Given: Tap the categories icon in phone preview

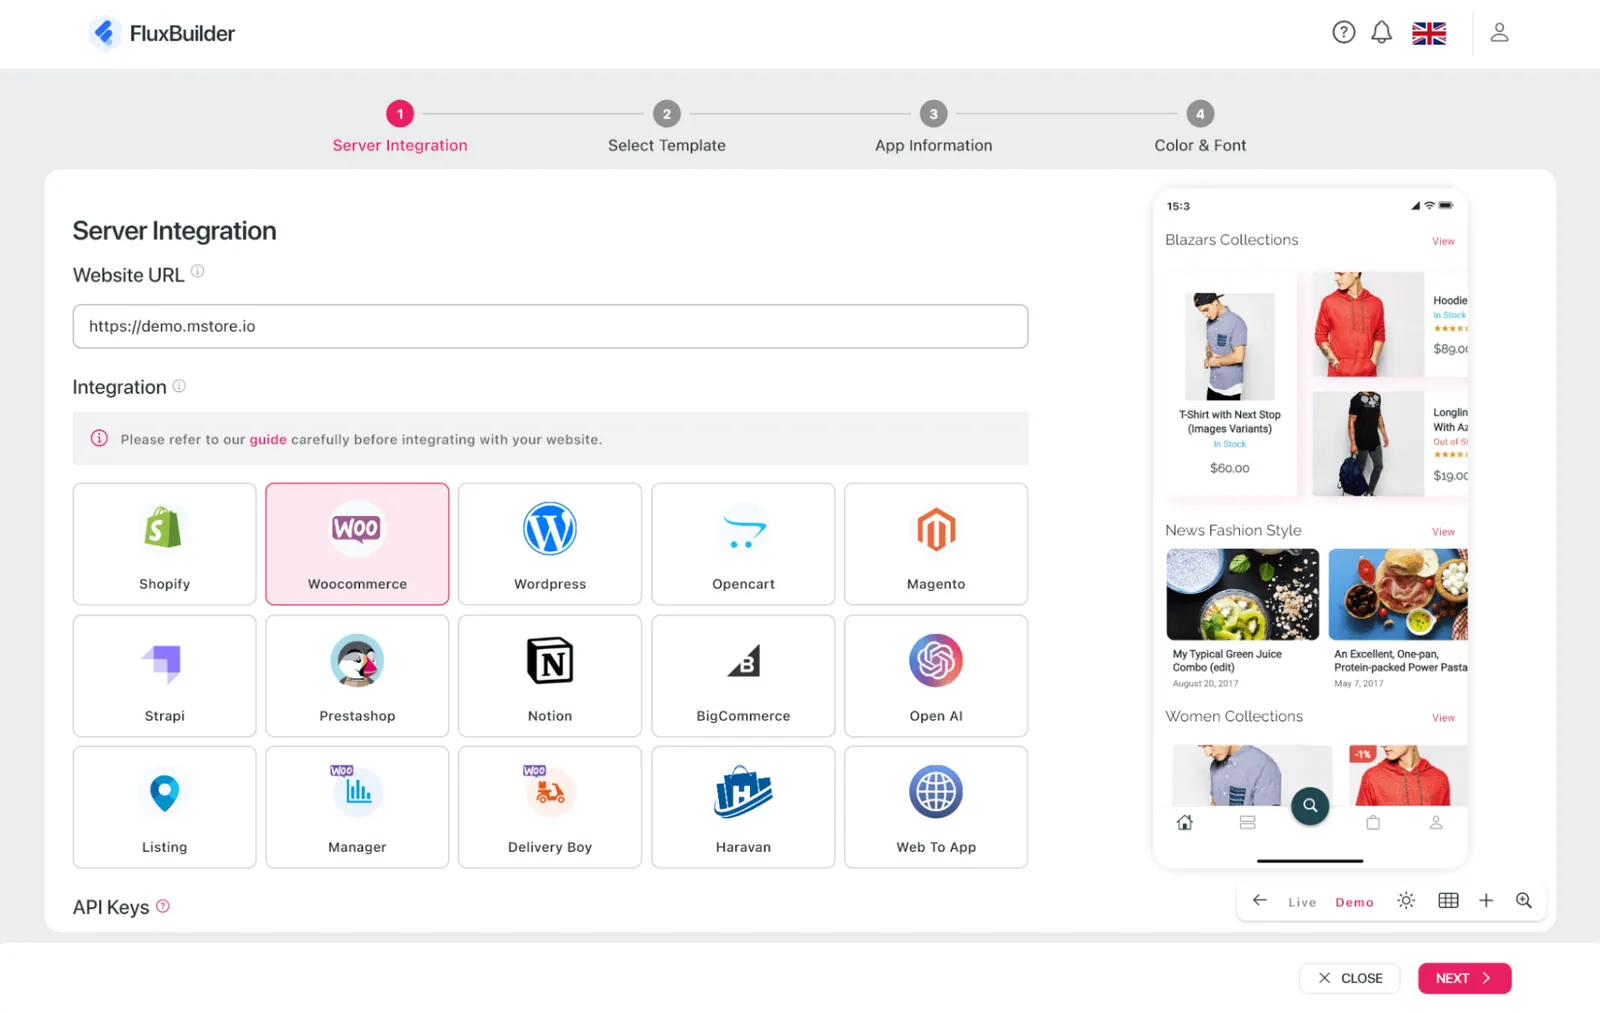Looking at the screenshot, I should click(x=1247, y=822).
